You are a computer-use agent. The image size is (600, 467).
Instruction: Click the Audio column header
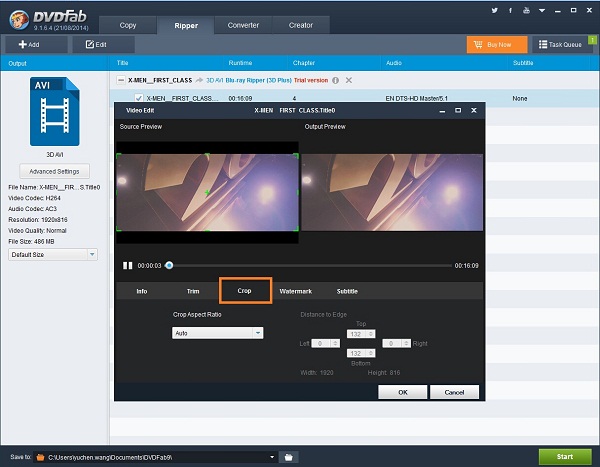[x=394, y=63]
